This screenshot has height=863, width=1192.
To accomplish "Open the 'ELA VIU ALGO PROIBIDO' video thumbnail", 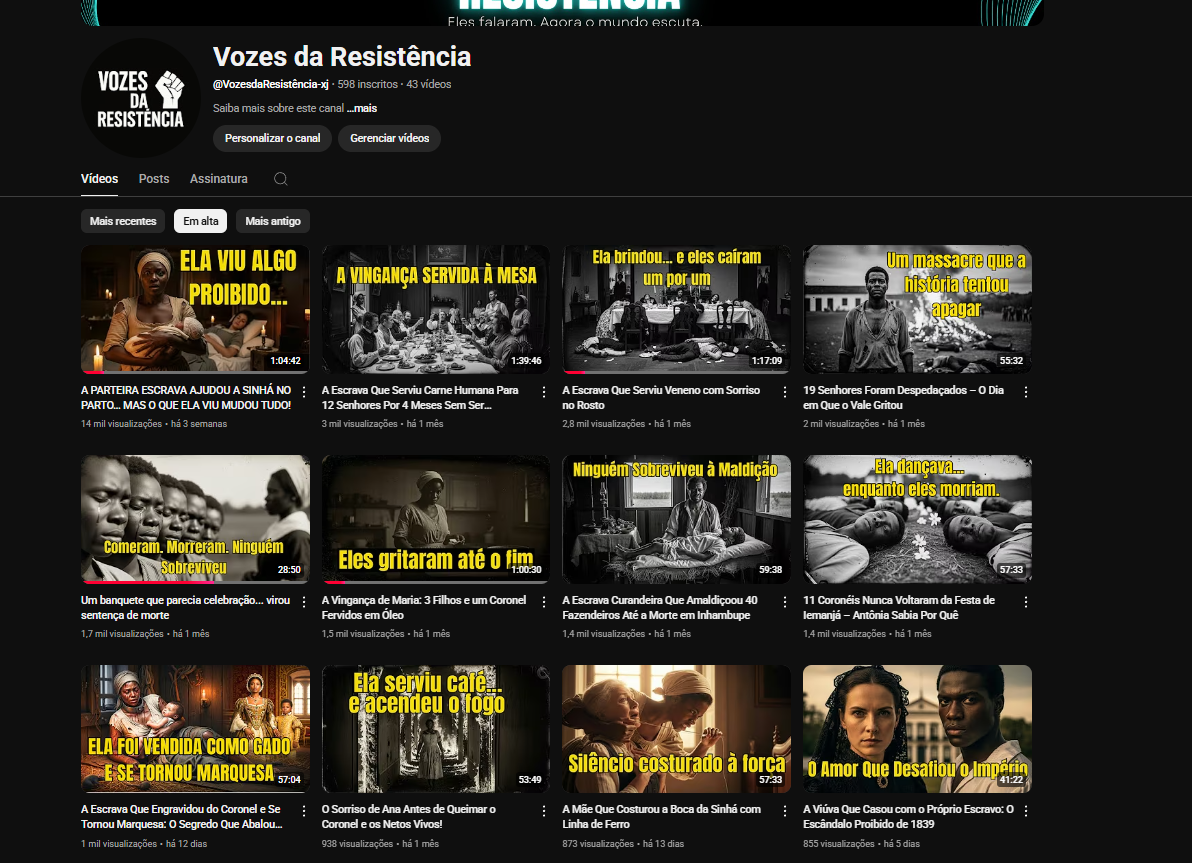I will (195, 309).
